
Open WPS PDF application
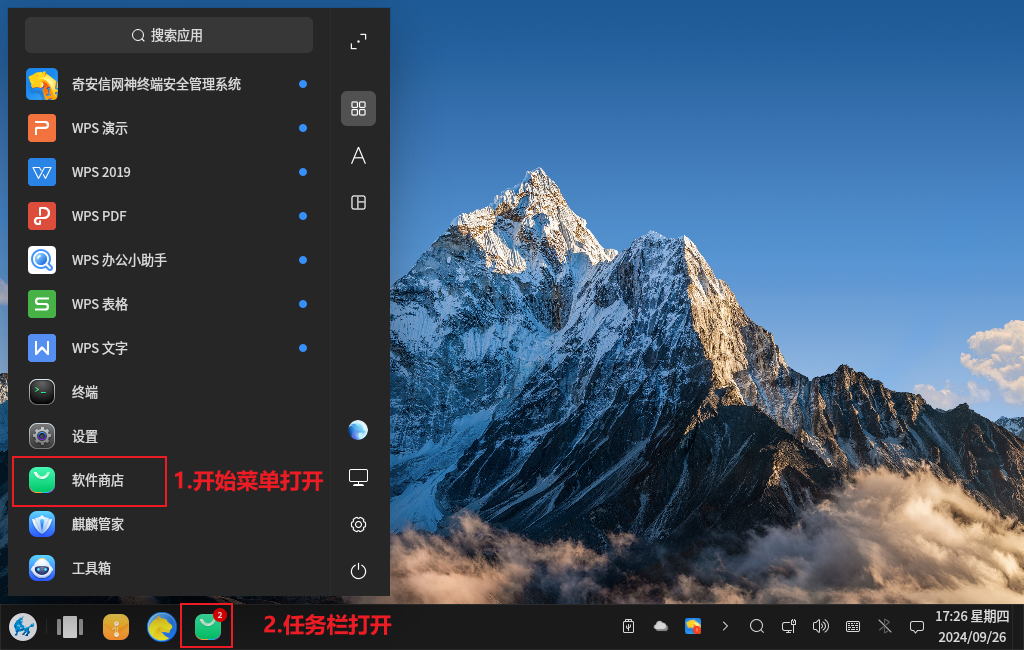tap(99, 216)
